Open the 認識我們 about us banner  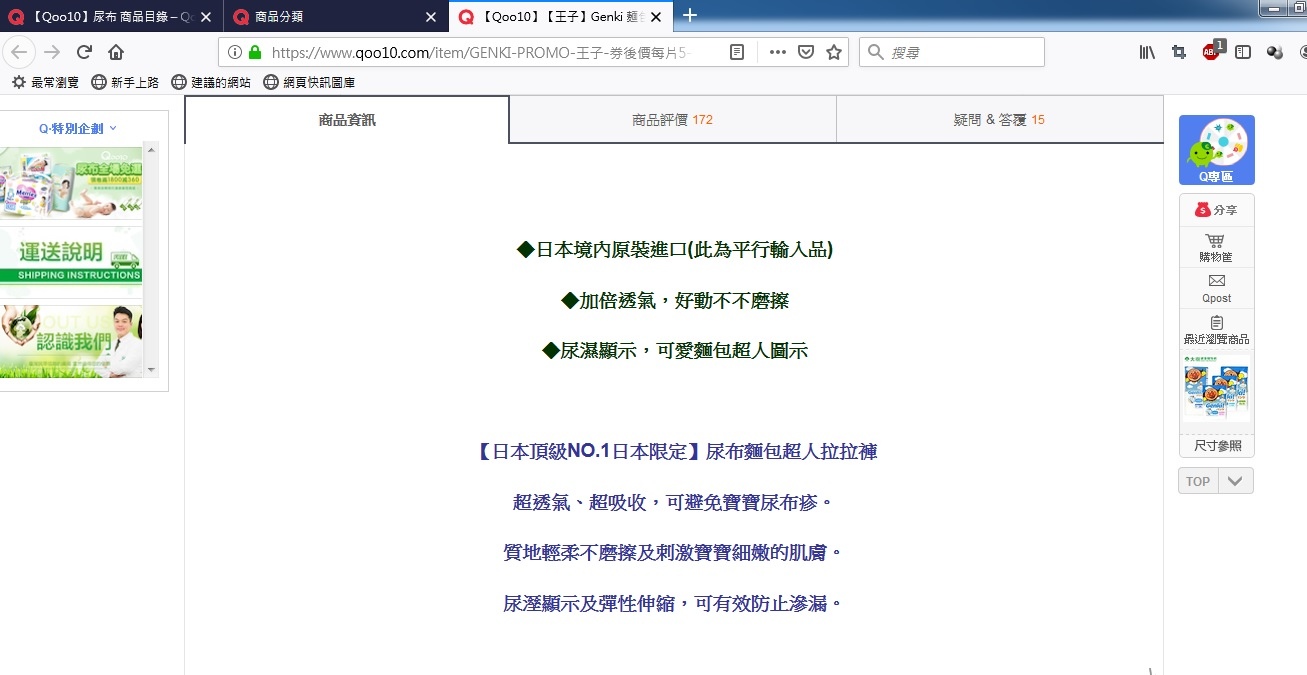71,341
